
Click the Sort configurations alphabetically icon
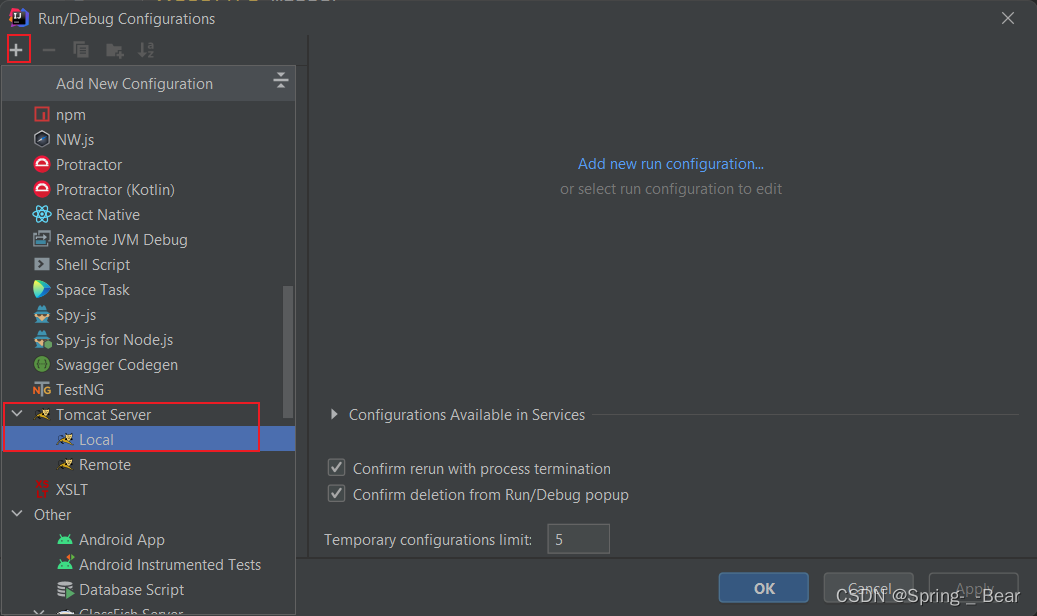pyautogui.click(x=145, y=50)
